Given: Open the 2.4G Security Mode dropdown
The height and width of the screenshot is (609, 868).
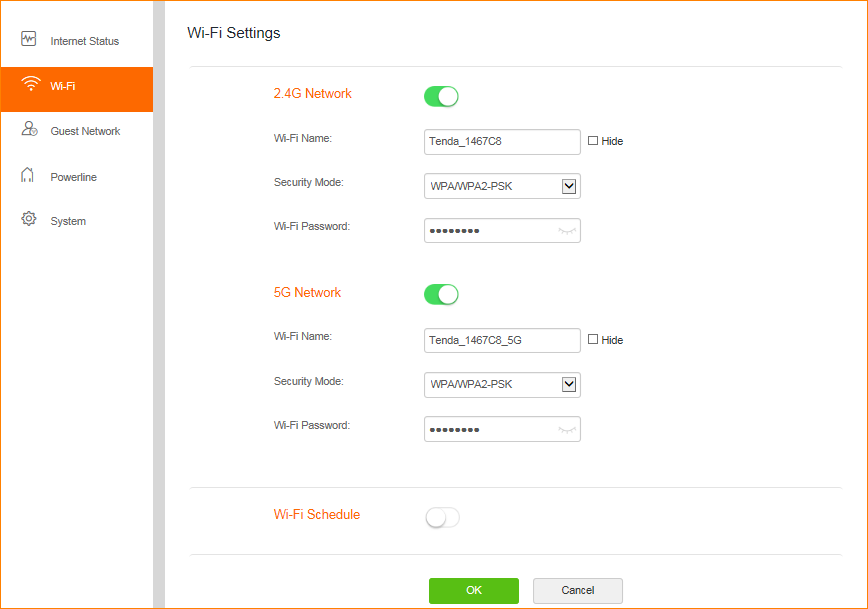Looking at the screenshot, I should tap(502, 186).
